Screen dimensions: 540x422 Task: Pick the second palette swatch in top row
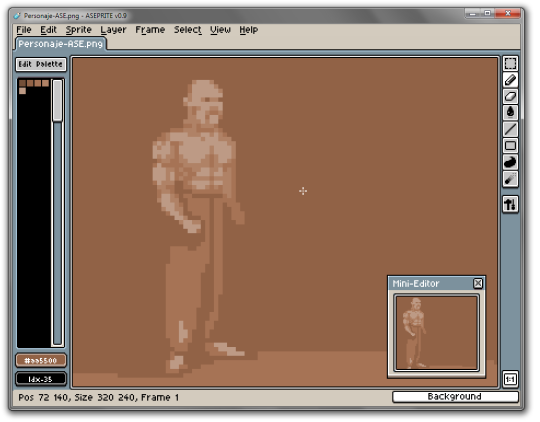click(x=30, y=83)
